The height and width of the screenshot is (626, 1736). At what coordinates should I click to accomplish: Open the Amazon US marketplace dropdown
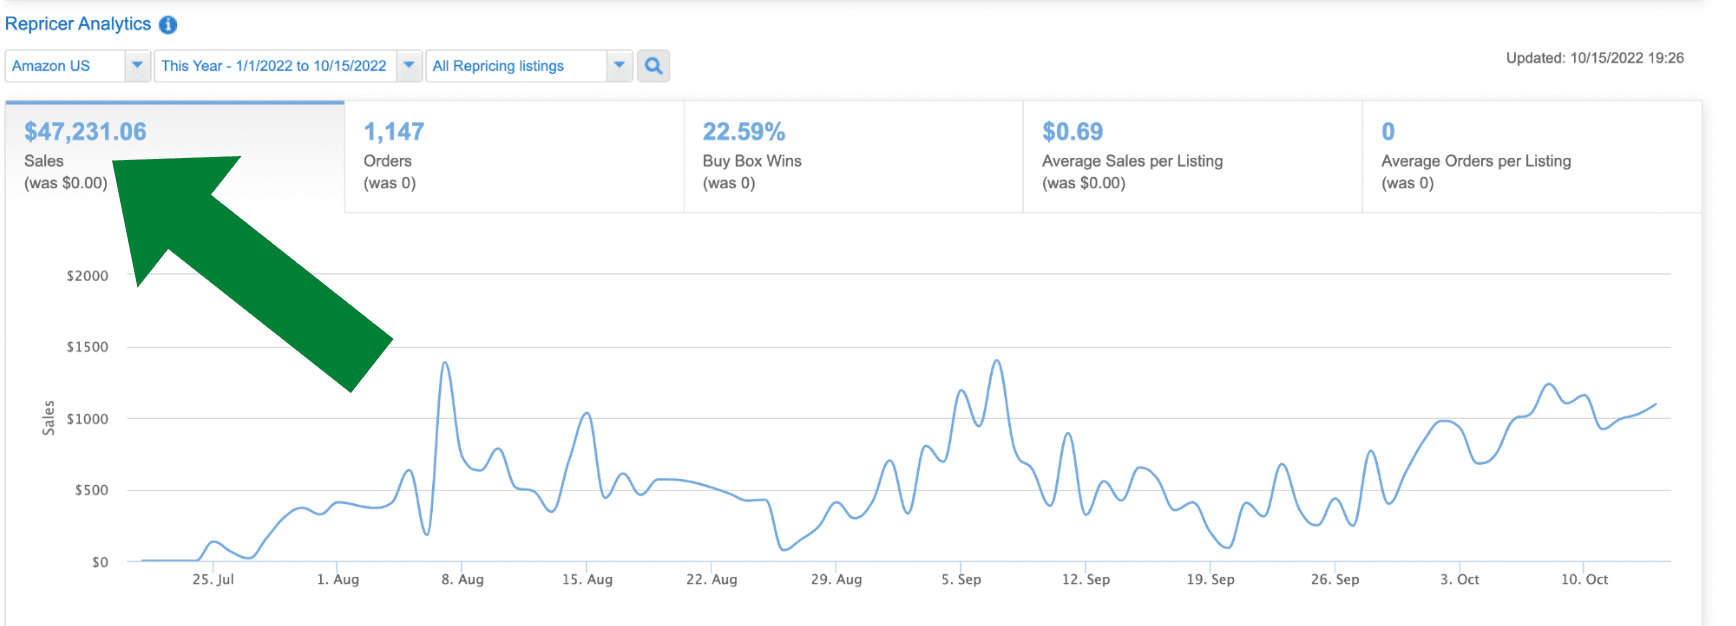[78, 66]
